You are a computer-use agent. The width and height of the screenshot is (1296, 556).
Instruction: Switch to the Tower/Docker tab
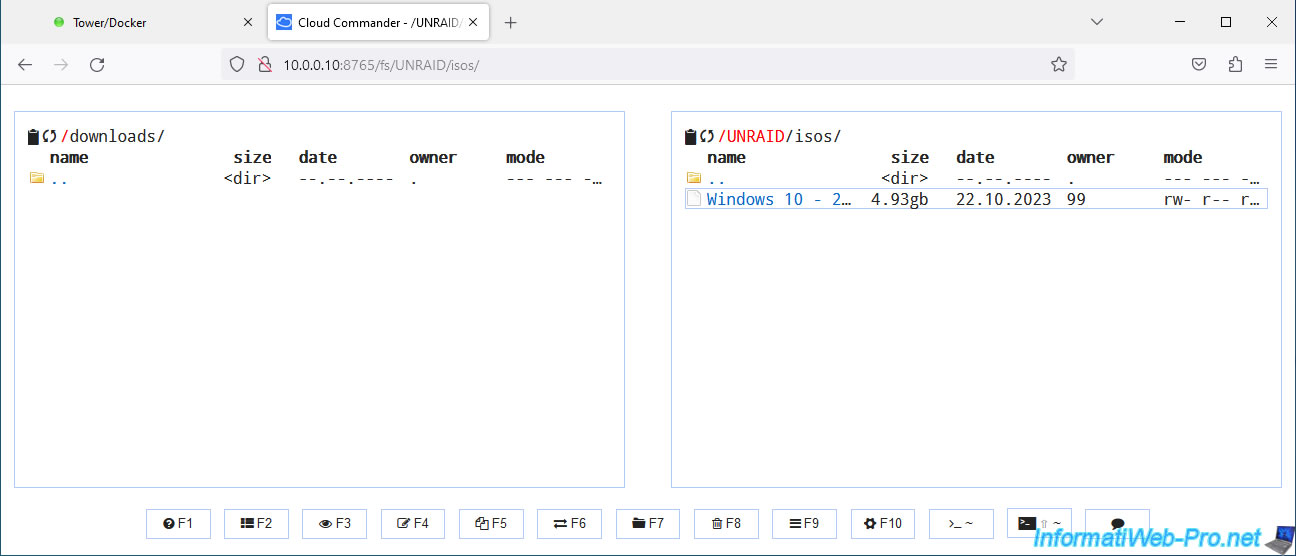coord(110,22)
